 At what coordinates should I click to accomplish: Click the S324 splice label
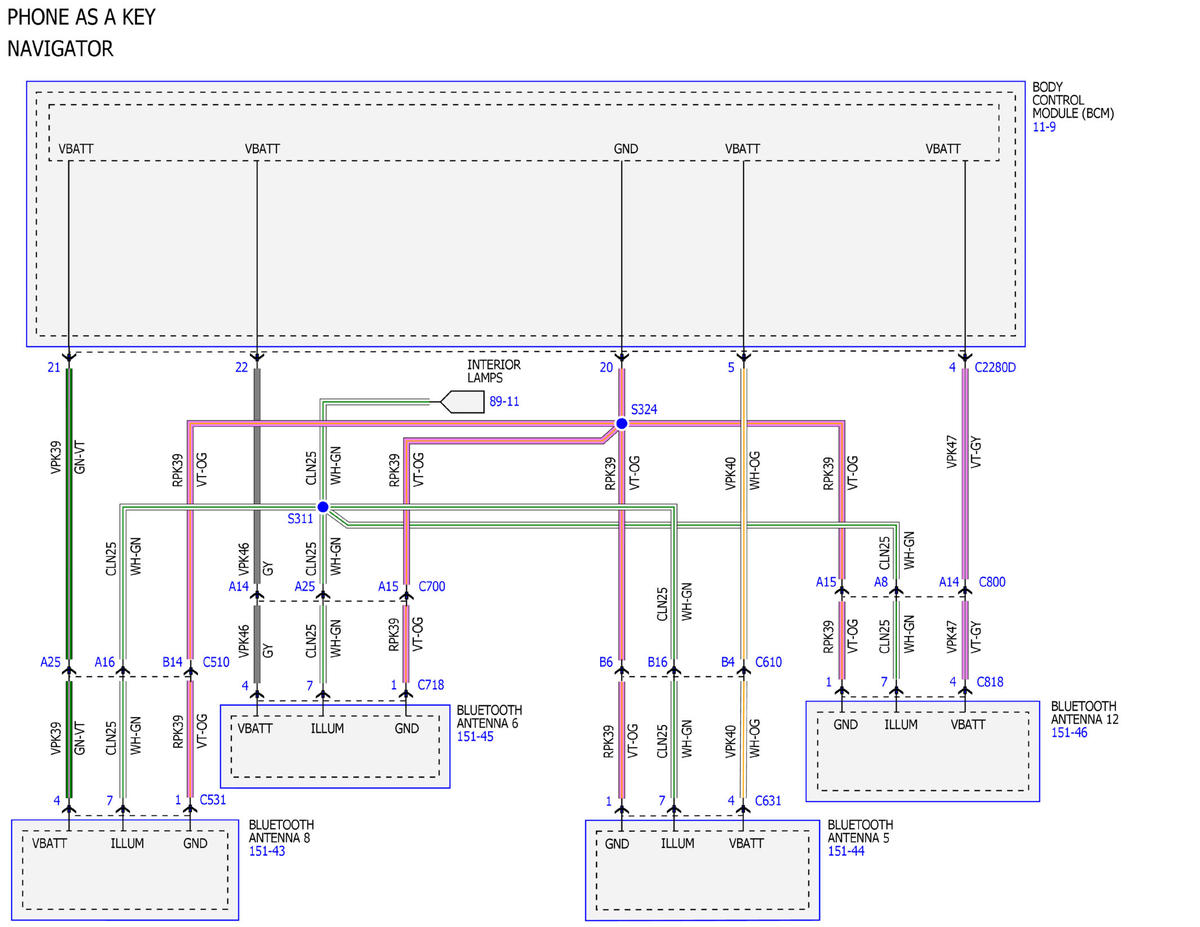click(645, 411)
